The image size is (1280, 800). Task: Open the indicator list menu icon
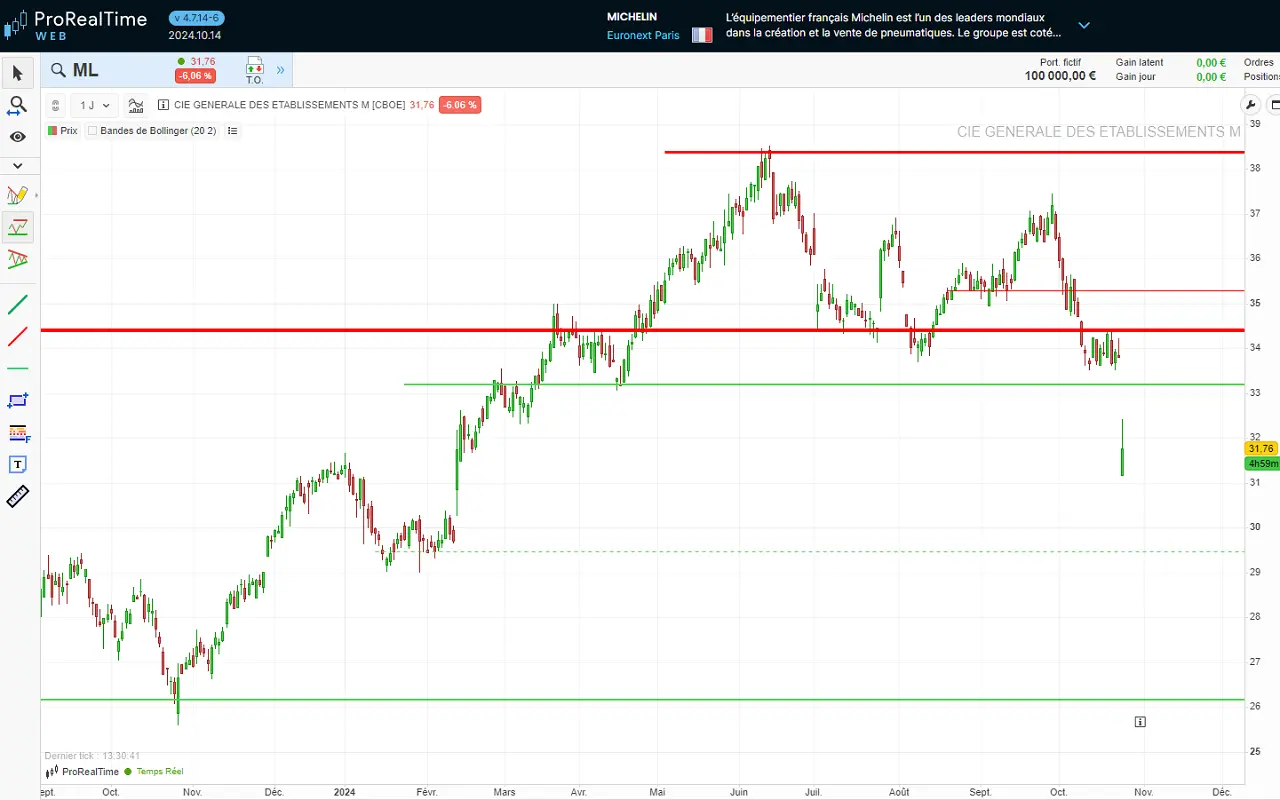[232, 131]
